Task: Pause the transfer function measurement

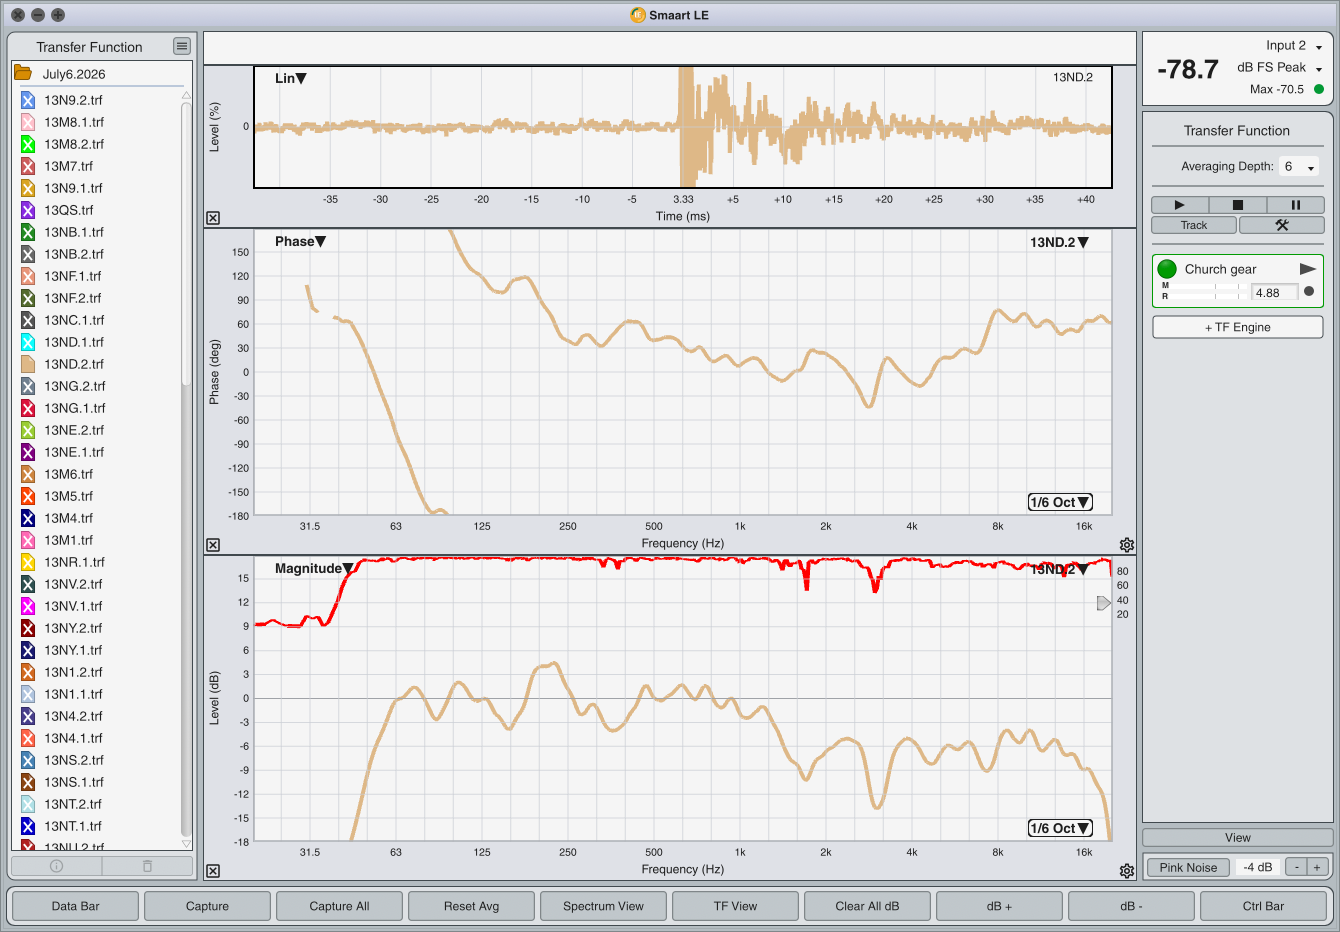Action: (1295, 204)
